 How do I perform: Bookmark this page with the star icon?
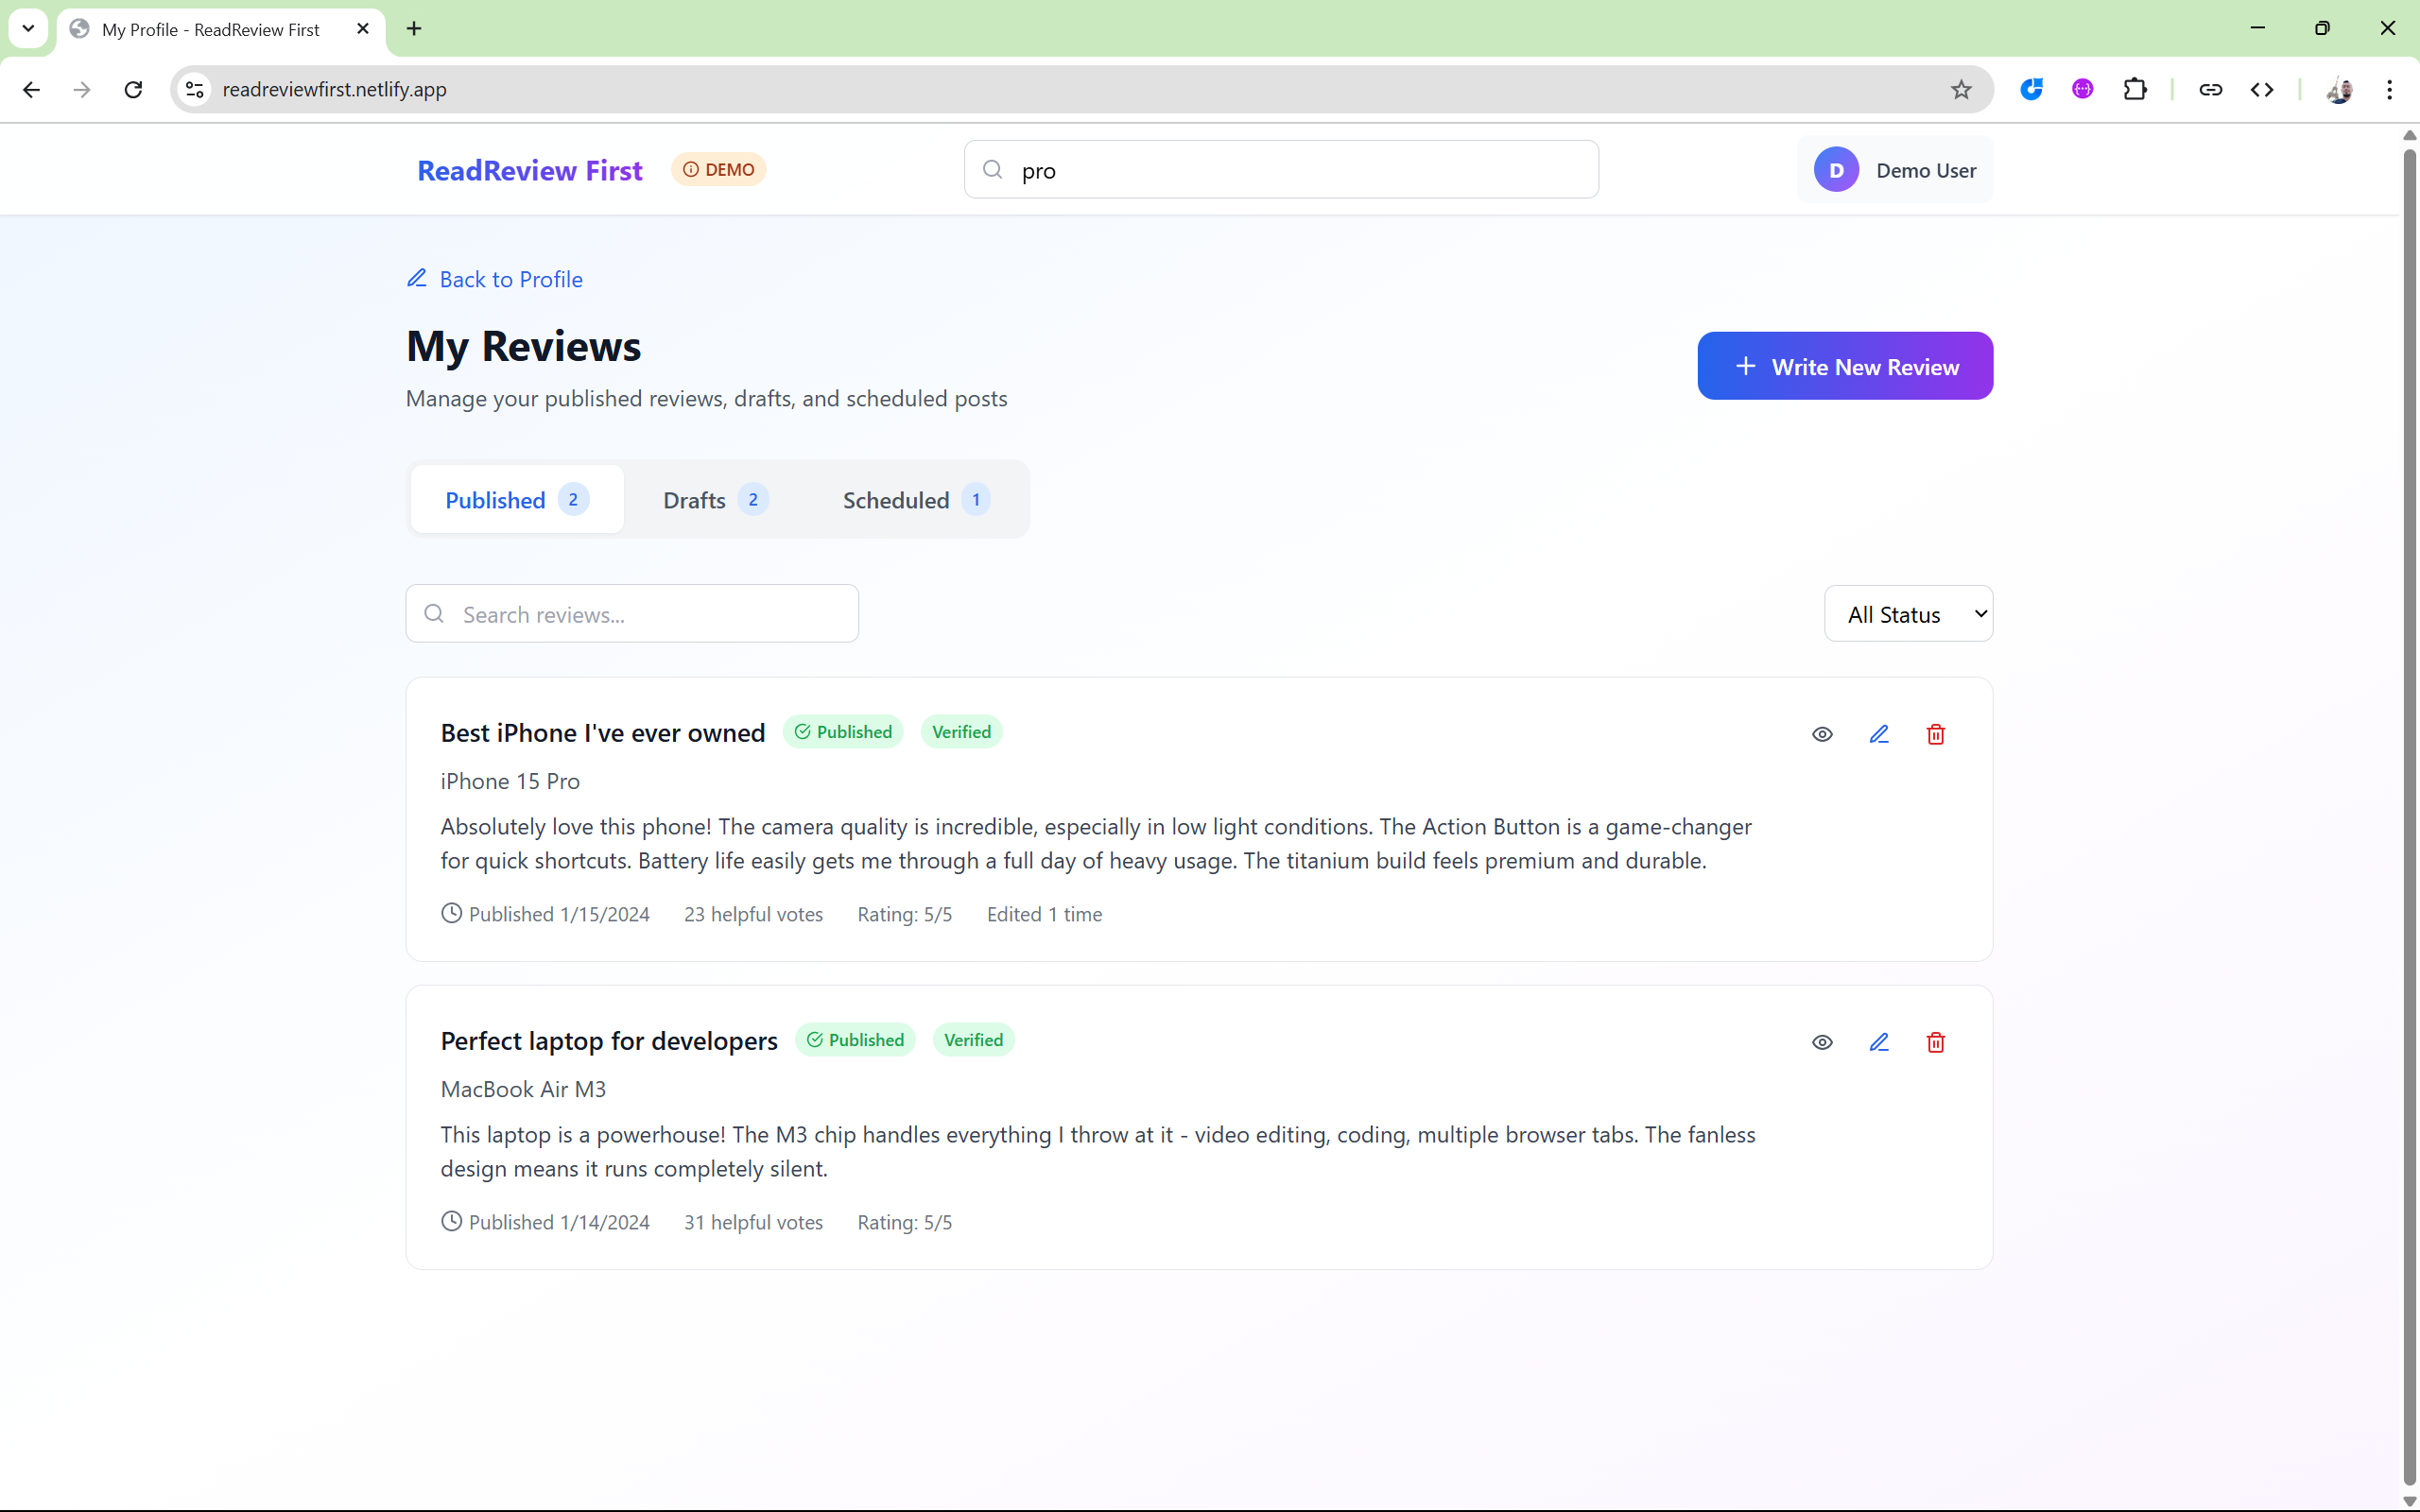click(1961, 90)
